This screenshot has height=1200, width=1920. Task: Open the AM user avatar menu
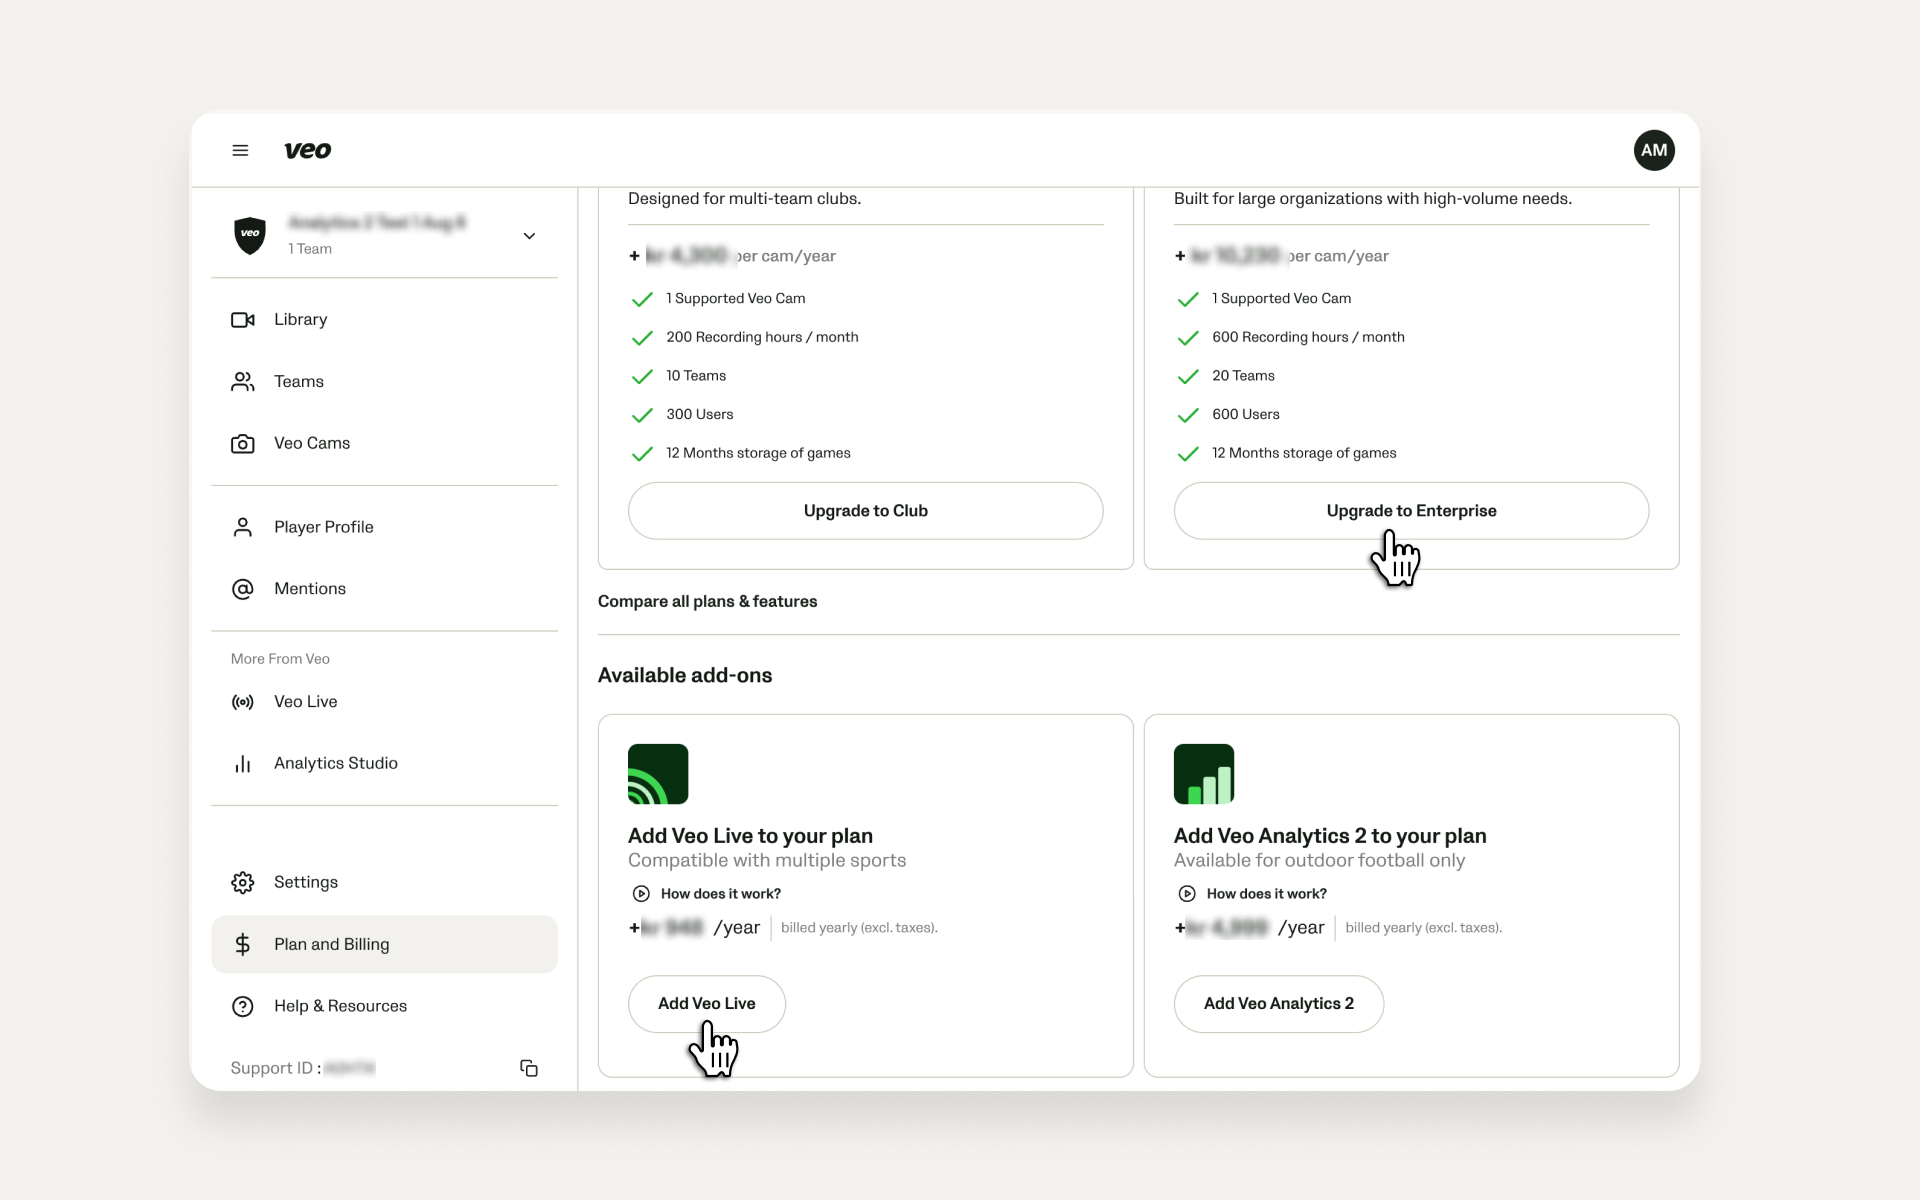coord(1654,150)
